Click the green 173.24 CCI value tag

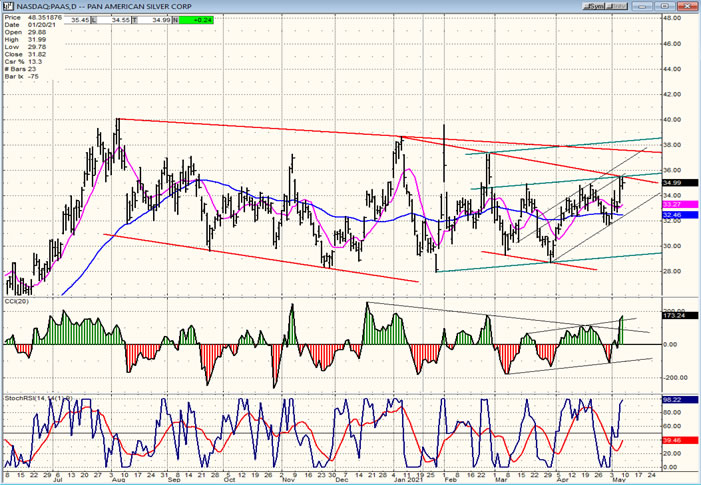(x=673, y=316)
